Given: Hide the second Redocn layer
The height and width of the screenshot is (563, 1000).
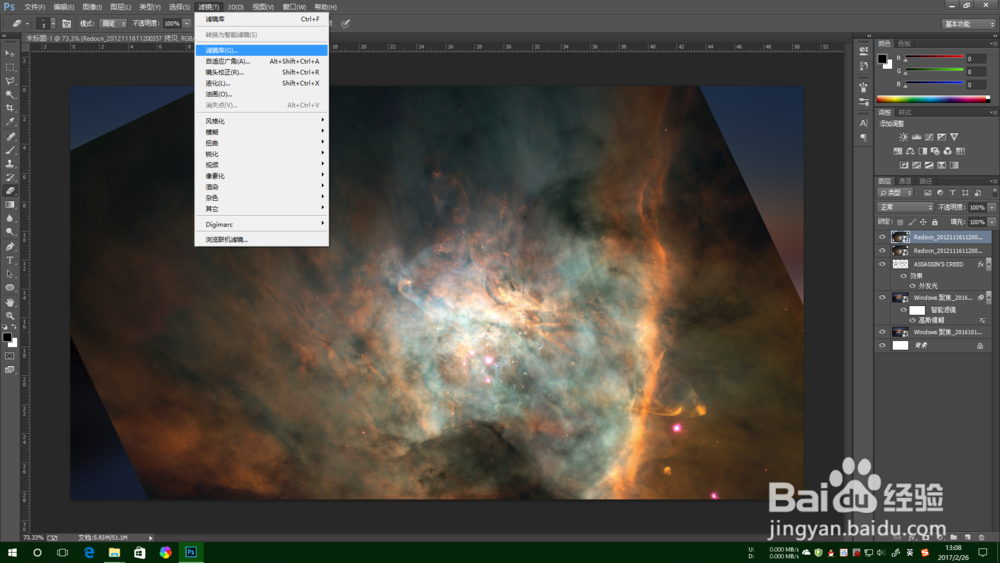Looking at the screenshot, I should point(883,251).
